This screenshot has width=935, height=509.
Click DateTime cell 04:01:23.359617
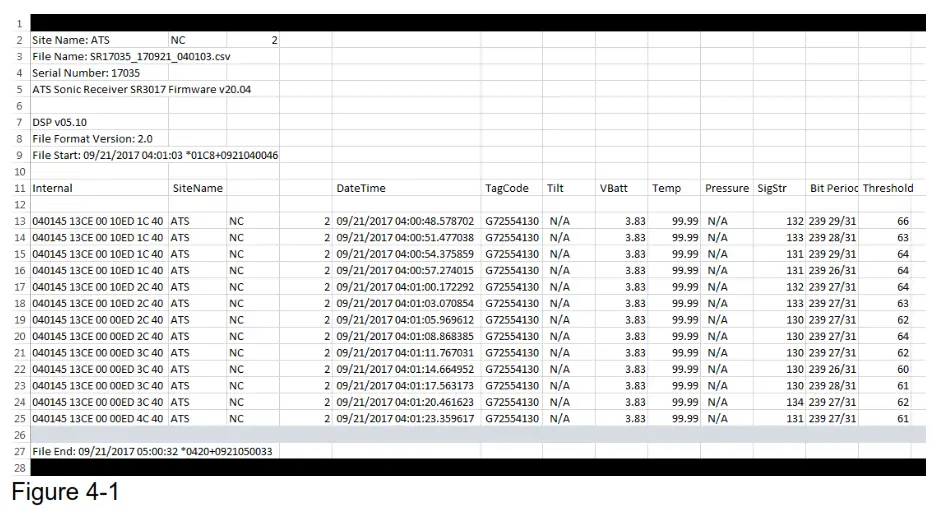407,418
